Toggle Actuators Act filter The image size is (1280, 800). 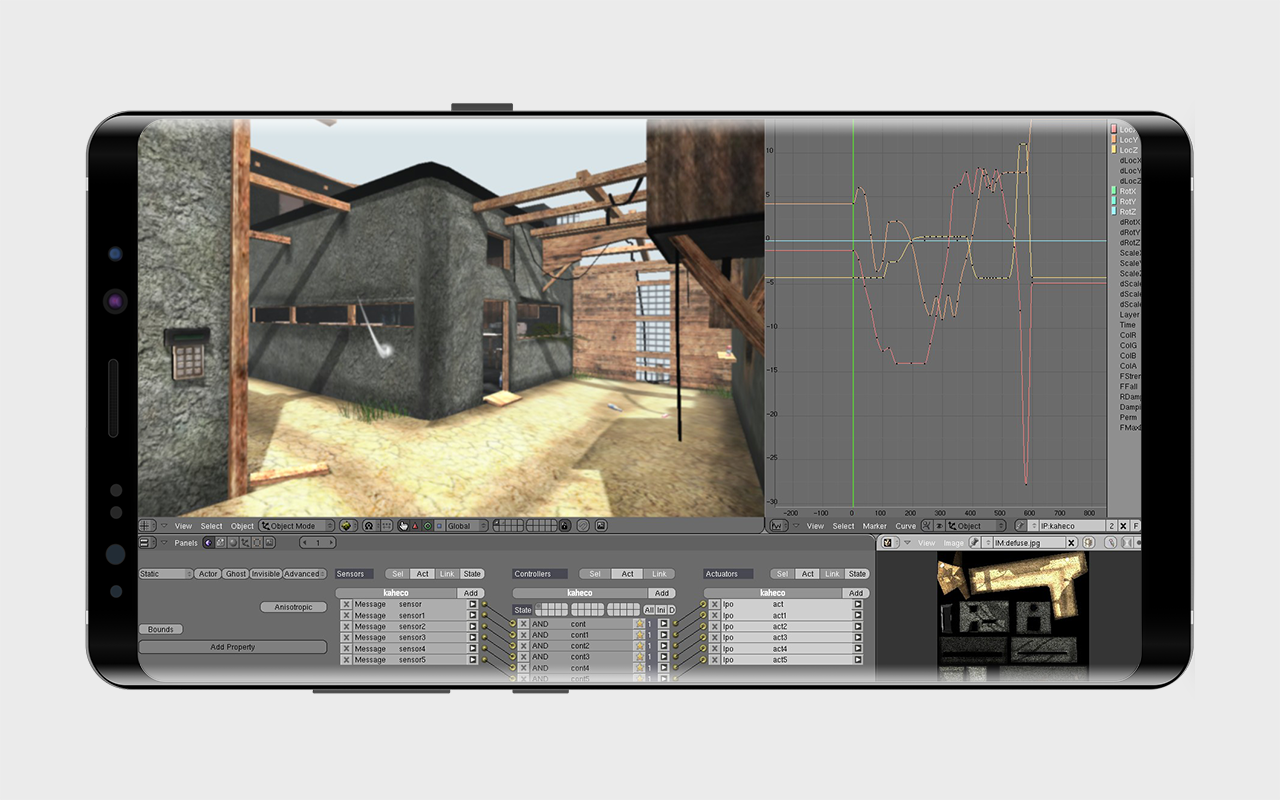[x=807, y=574]
